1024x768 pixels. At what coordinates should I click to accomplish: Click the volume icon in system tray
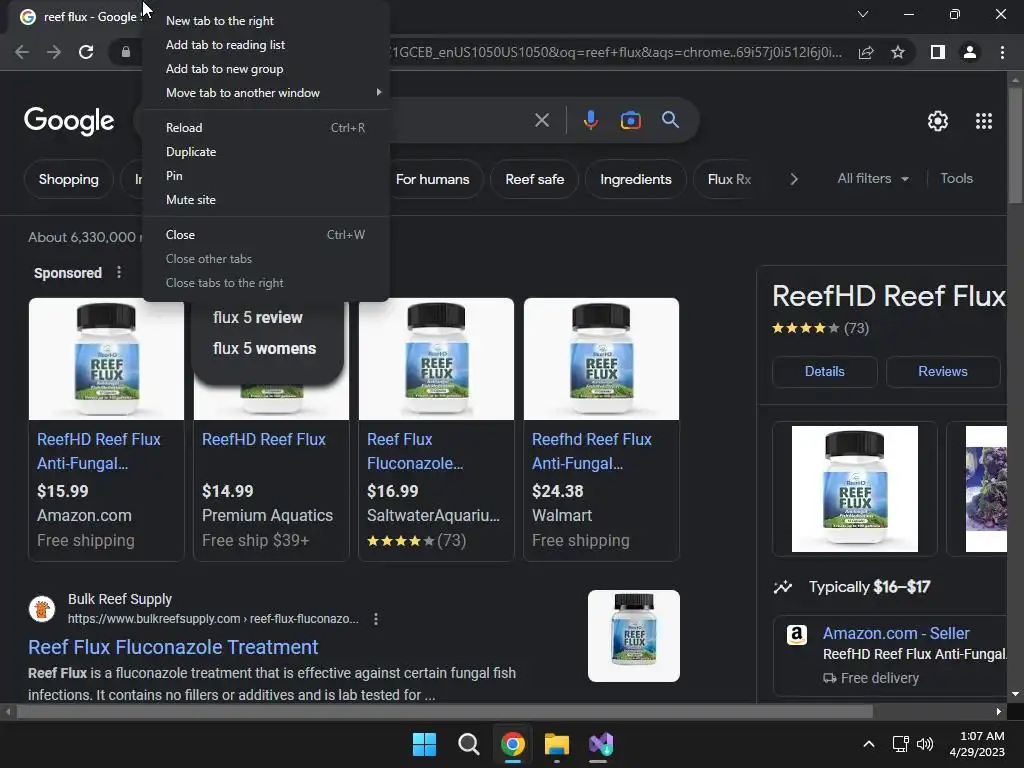[x=925, y=744]
